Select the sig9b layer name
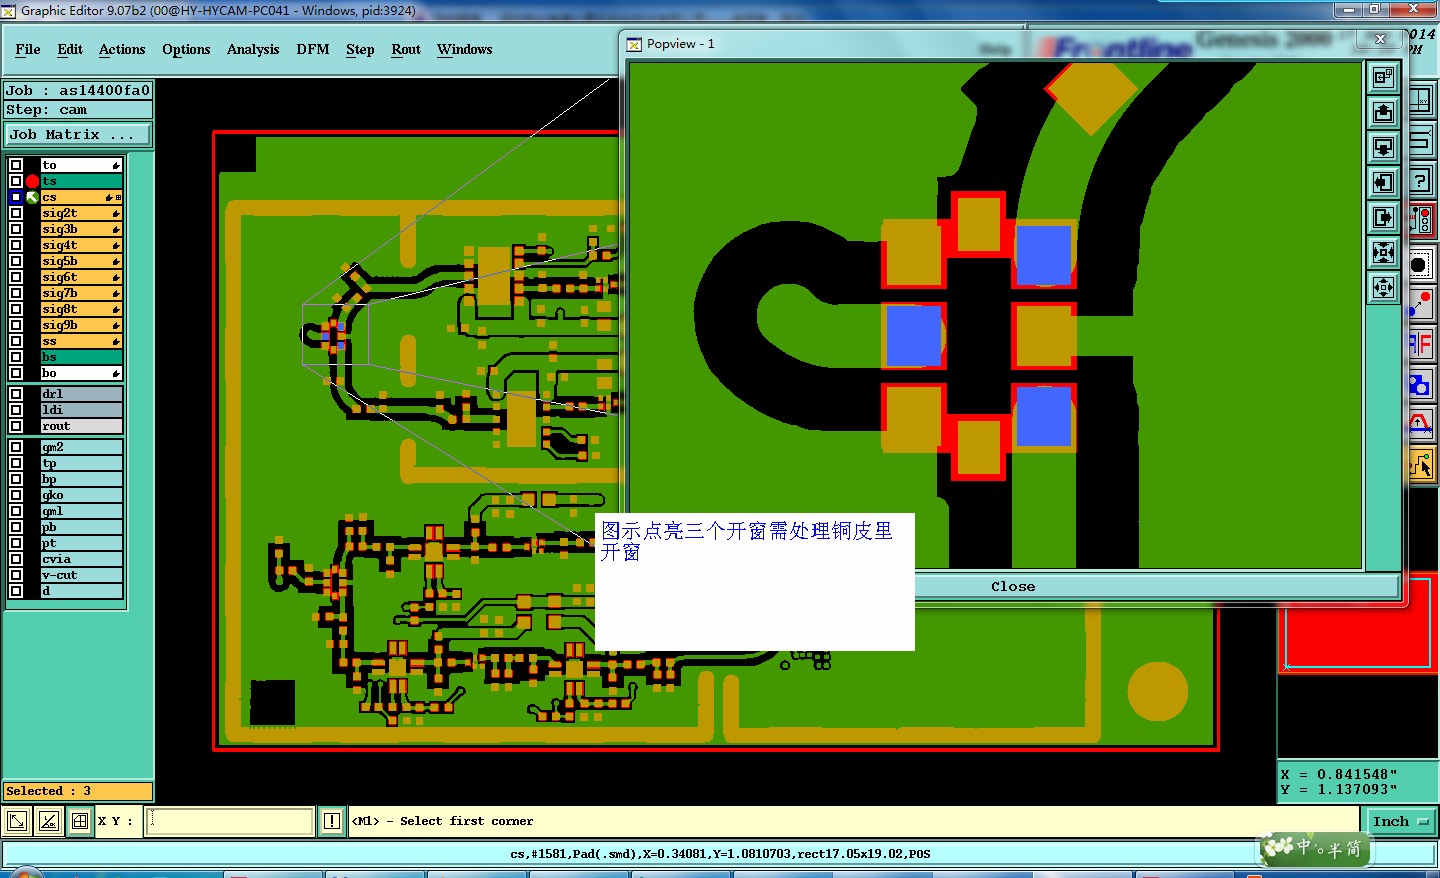1440x878 pixels. 81,325
